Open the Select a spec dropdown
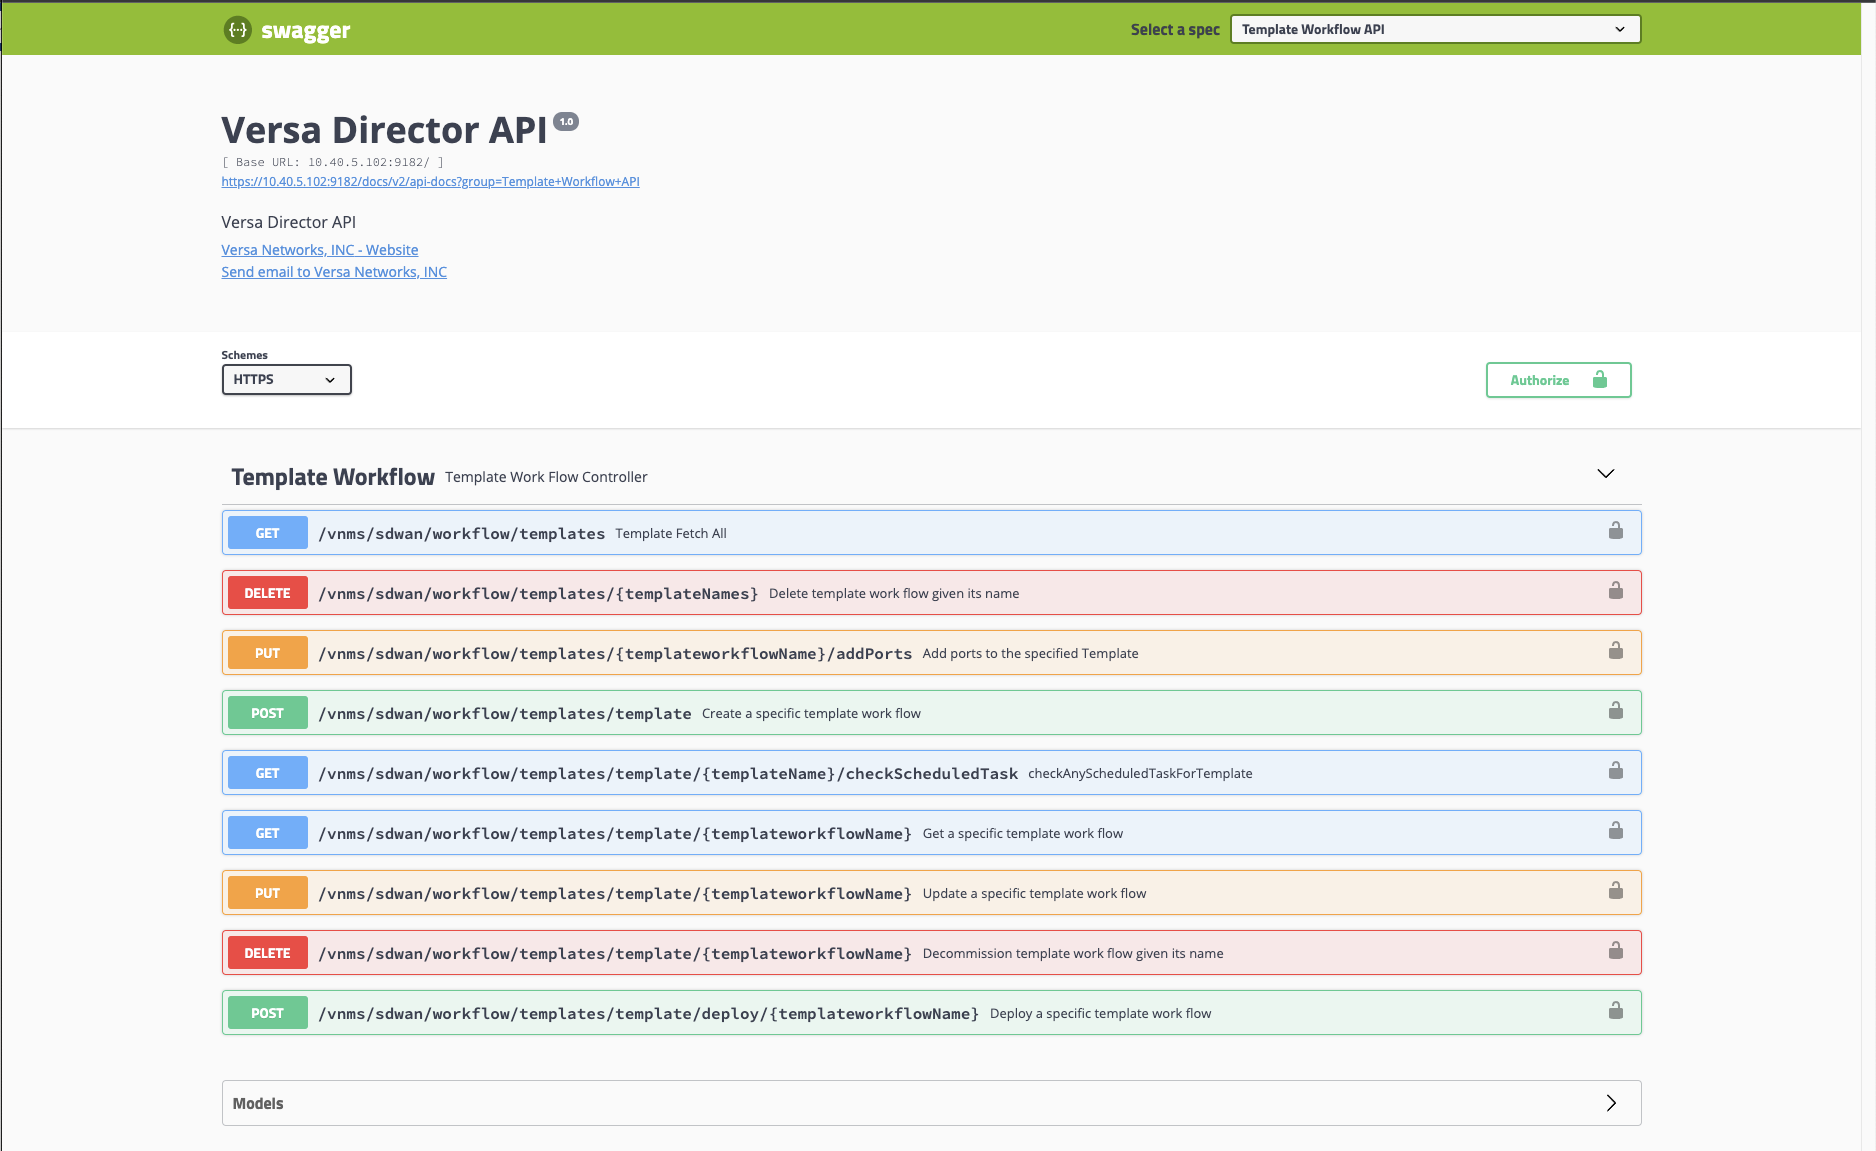Screen dimensions: 1876x1151 [x=1435, y=29]
